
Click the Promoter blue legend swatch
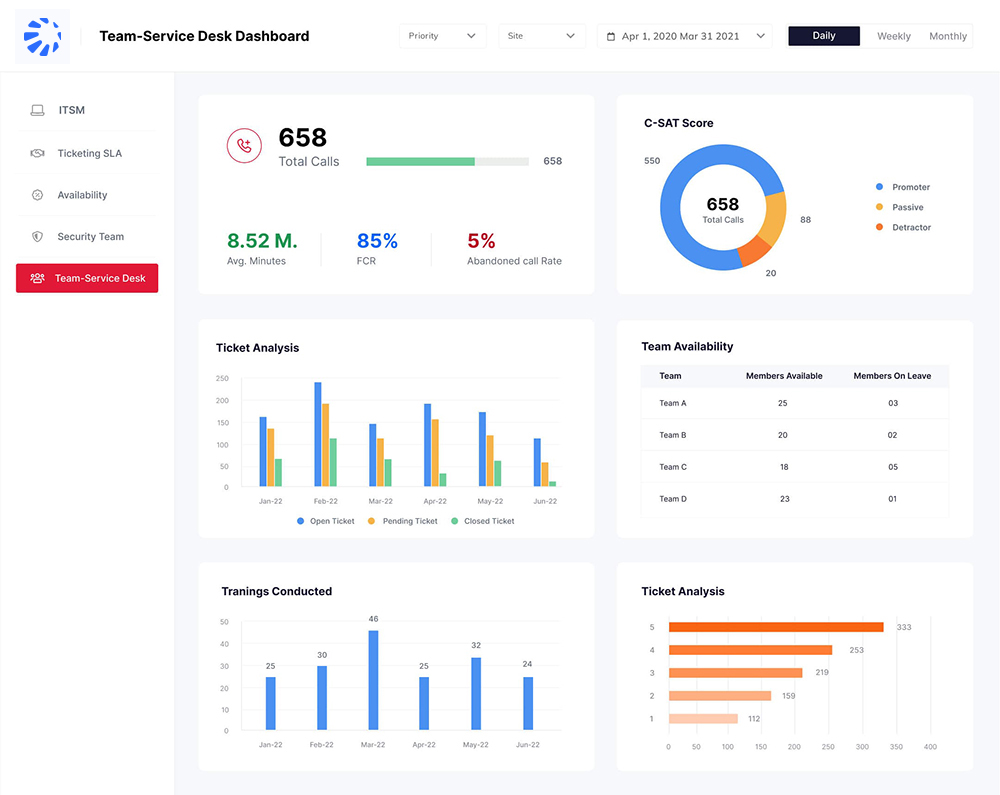pyautogui.click(x=879, y=187)
